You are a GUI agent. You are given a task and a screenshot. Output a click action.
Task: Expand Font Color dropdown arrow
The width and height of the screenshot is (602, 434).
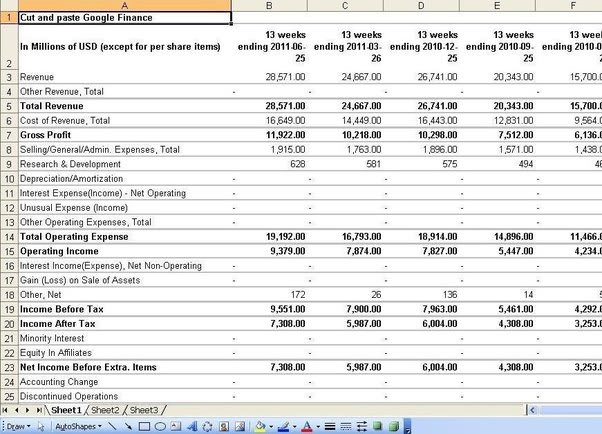(x=318, y=427)
